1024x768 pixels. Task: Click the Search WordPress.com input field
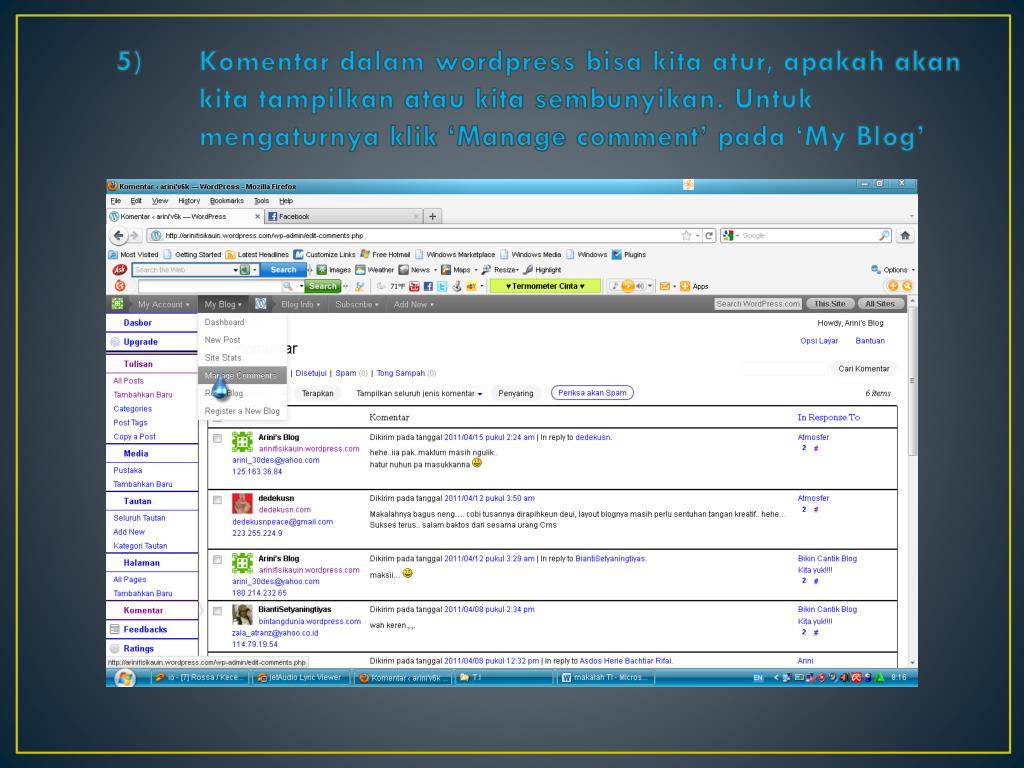point(758,304)
